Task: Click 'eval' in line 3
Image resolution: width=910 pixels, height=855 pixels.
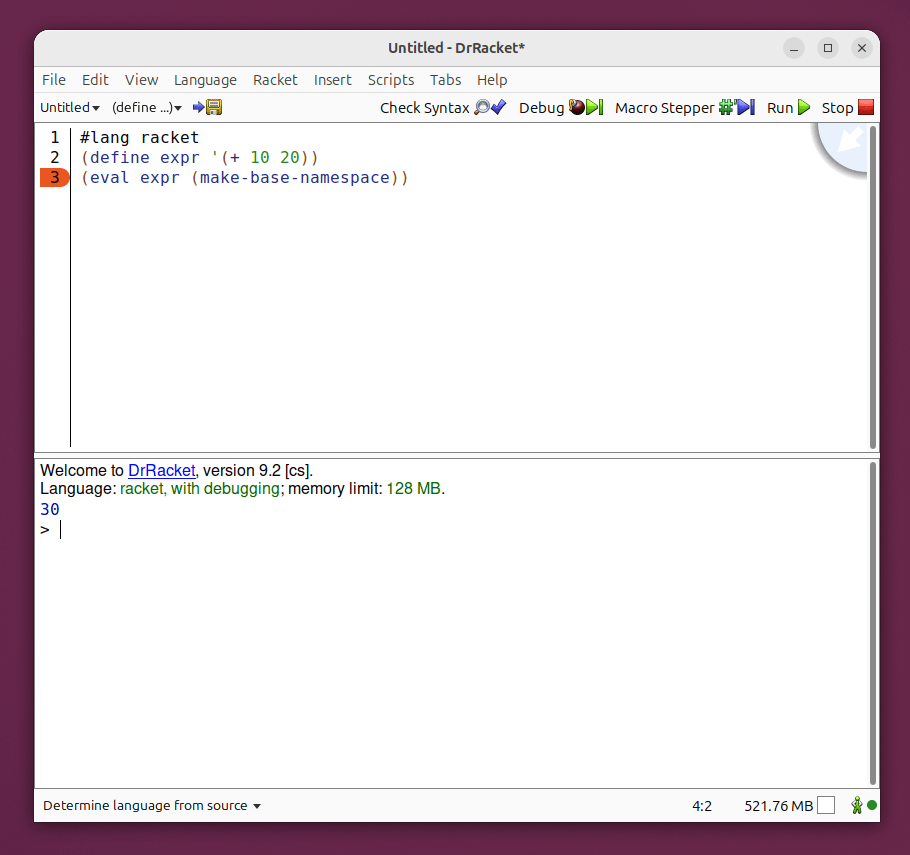Action: pos(109,178)
